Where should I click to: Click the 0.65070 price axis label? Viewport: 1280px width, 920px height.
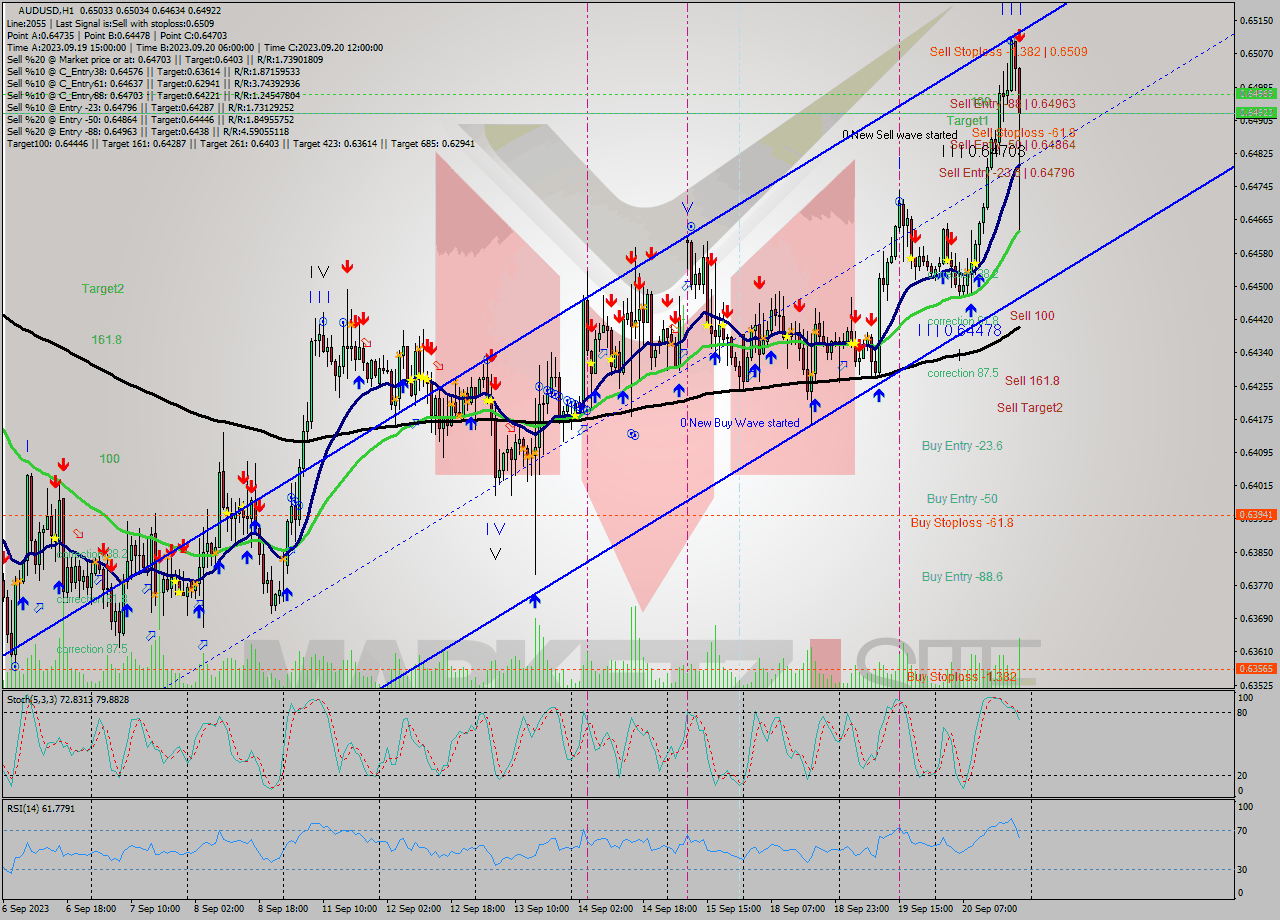(x=1256, y=53)
